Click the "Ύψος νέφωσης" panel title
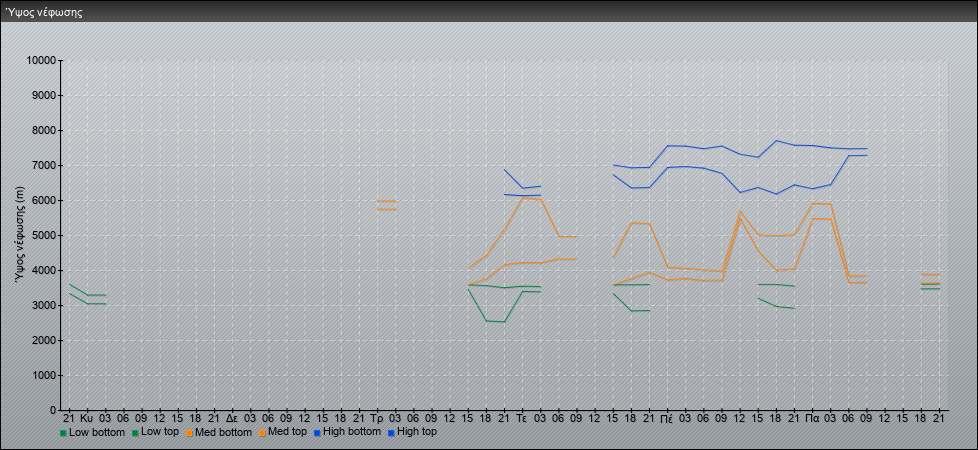 [44, 12]
